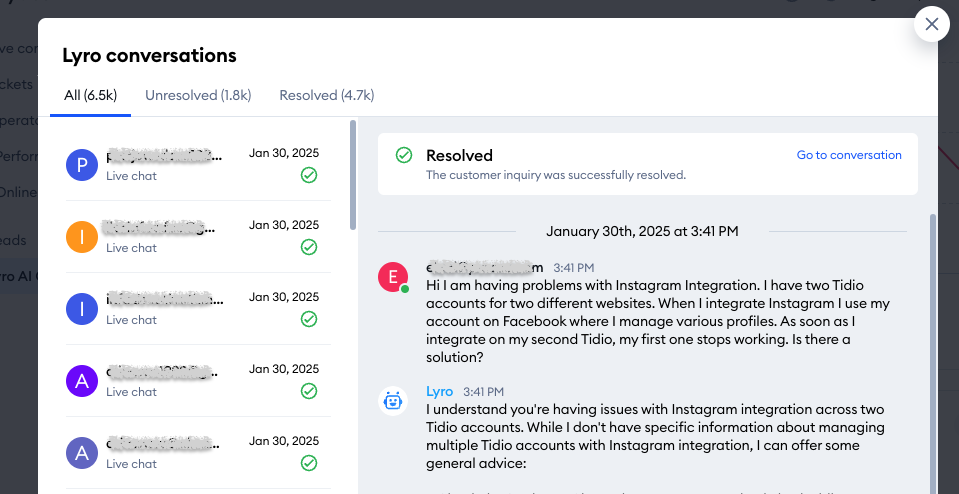Screen dimensions: 959x494
Task: Click the 'Lyro conversations' title
Action: [x=149, y=56]
